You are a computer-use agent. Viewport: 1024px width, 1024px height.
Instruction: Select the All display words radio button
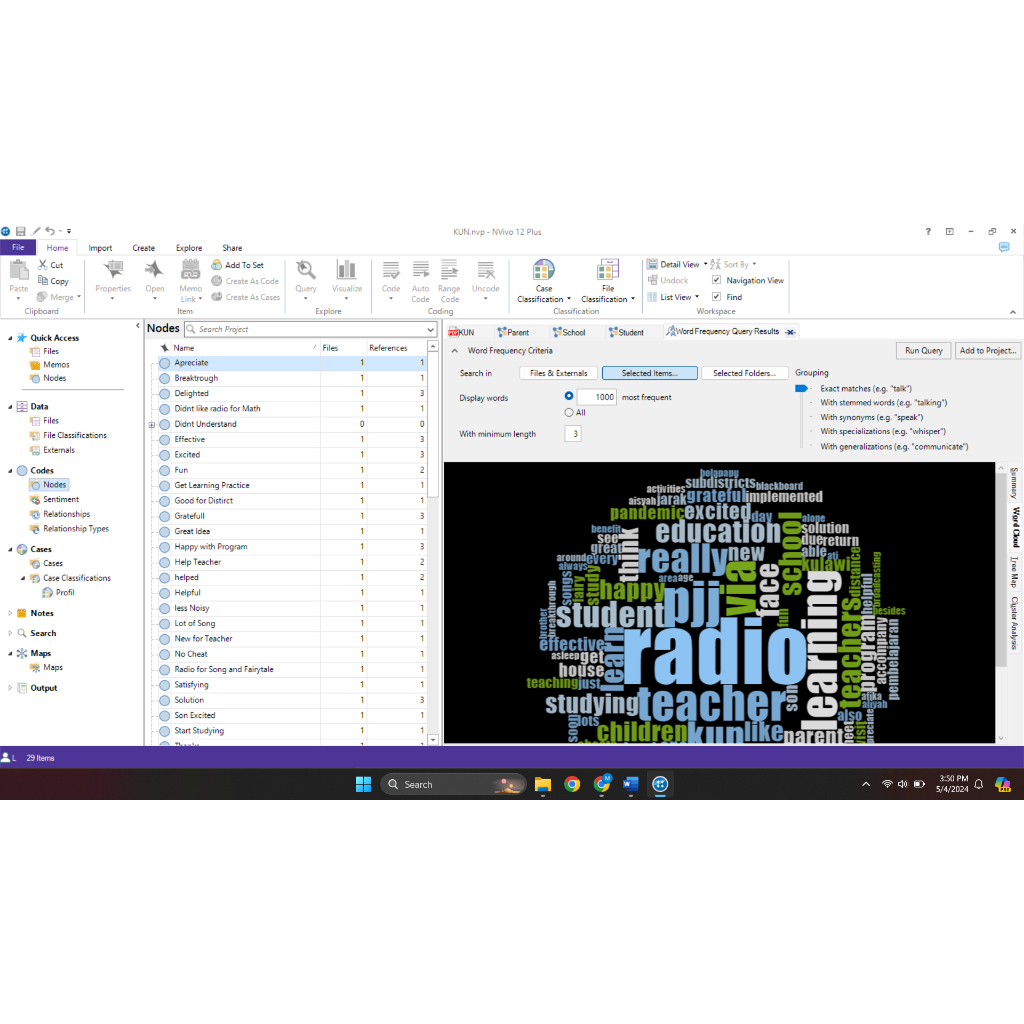pos(569,412)
